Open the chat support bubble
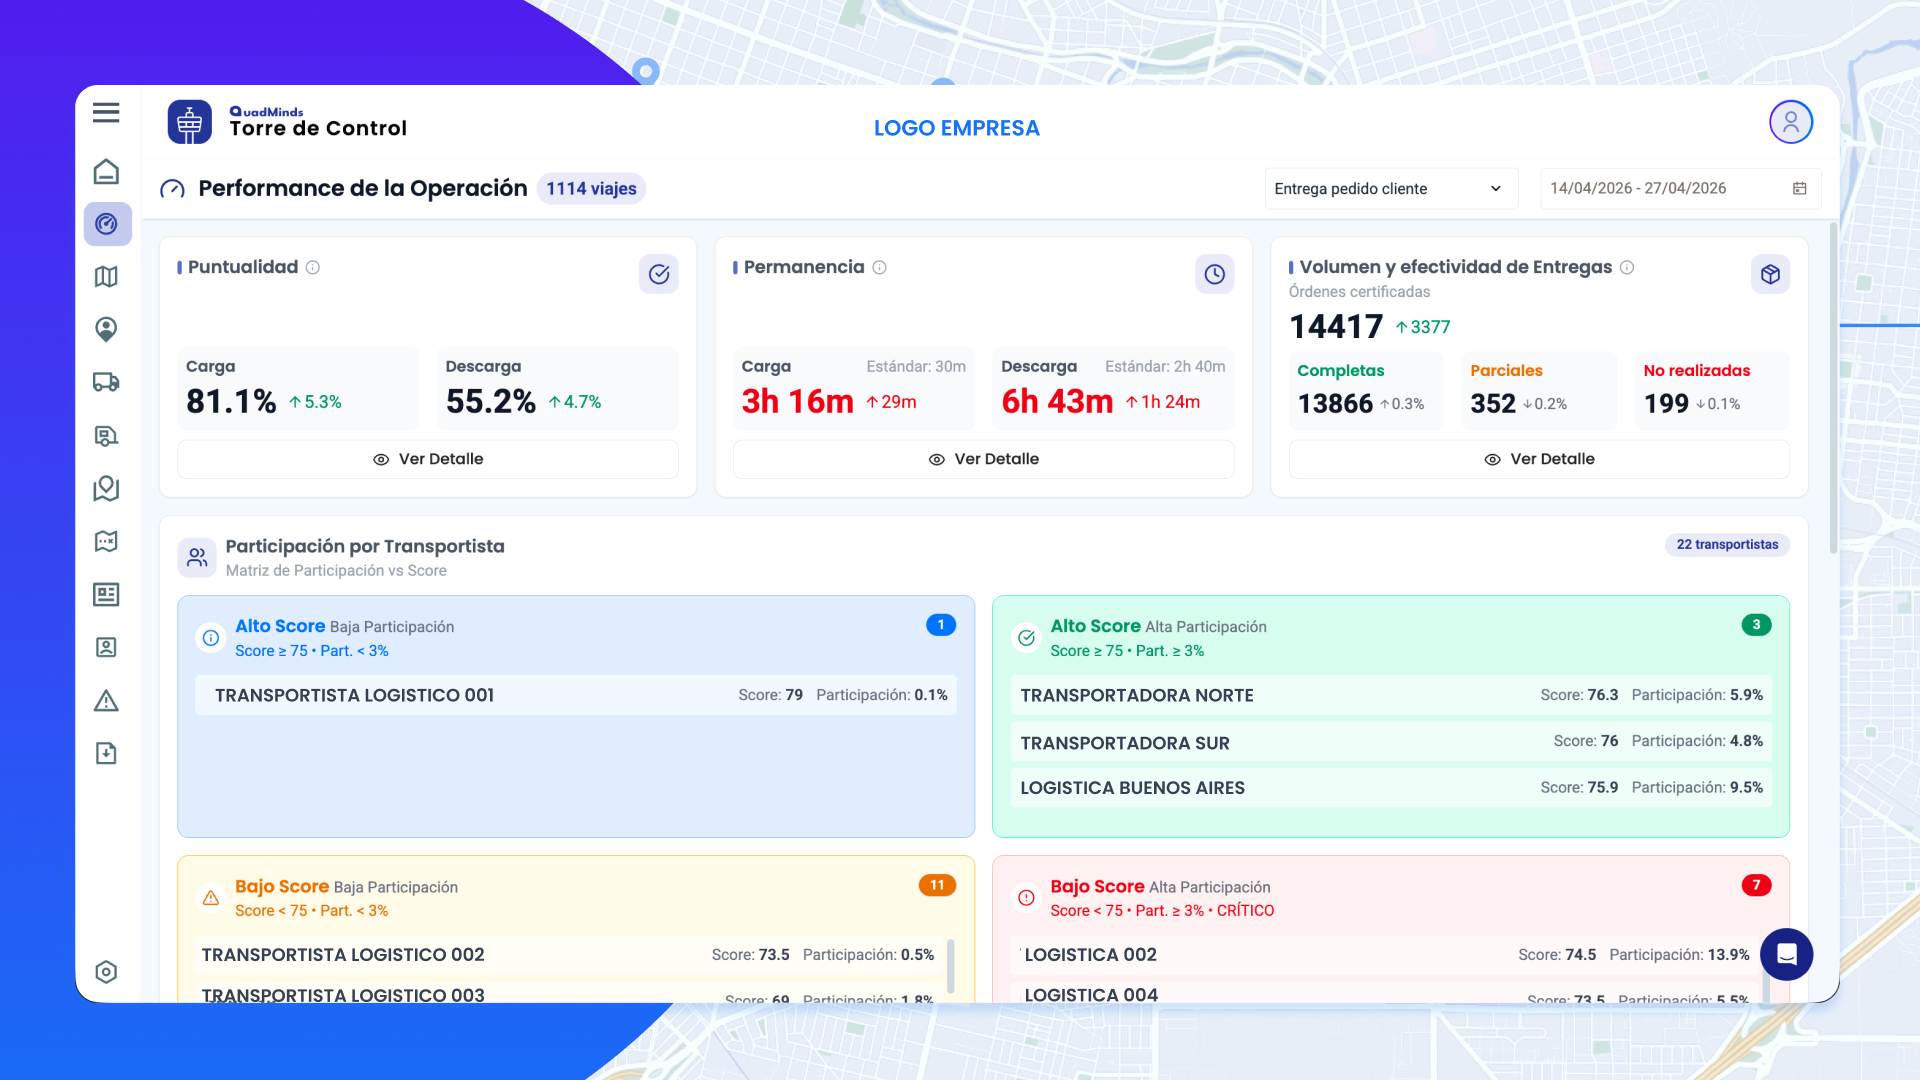1920x1080 pixels. click(x=1787, y=954)
